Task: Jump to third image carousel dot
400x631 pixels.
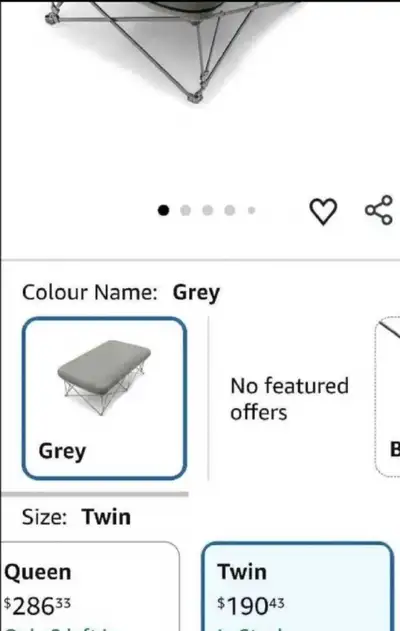Action: [x=208, y=210]
